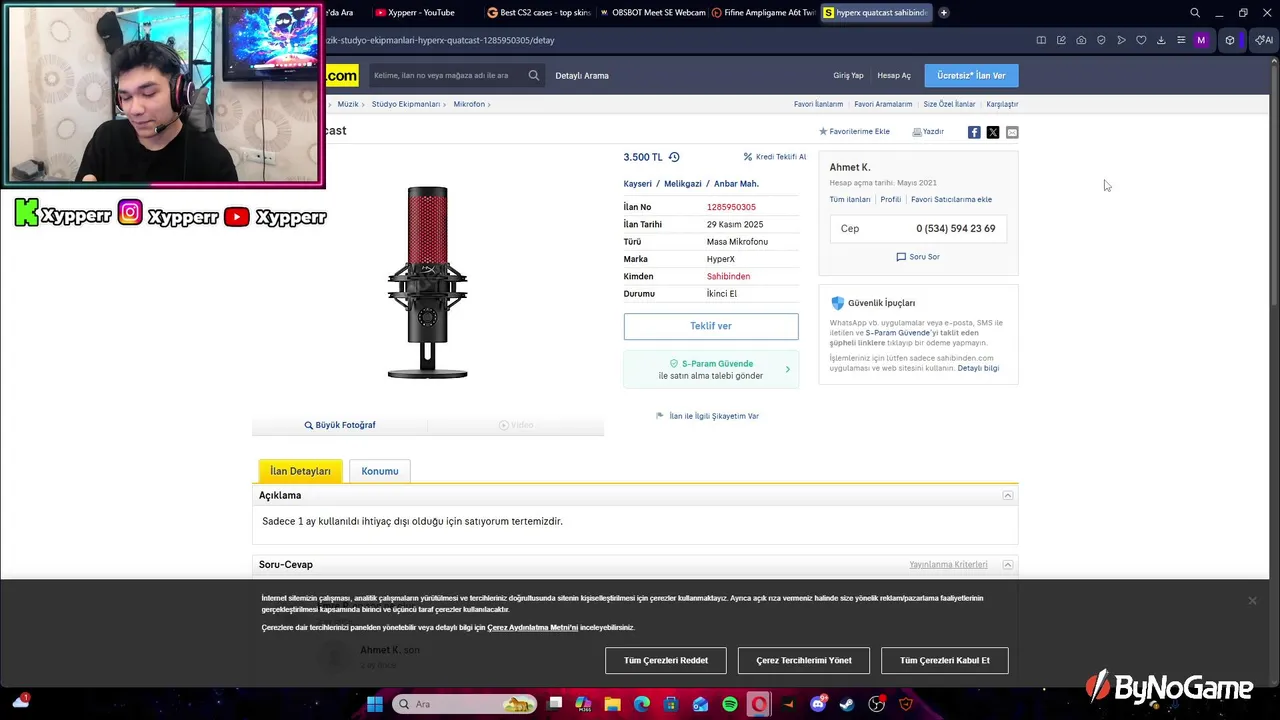Open Tüm ilanları of seller
The image size is (1280, 720).
[x=850, y=199]
